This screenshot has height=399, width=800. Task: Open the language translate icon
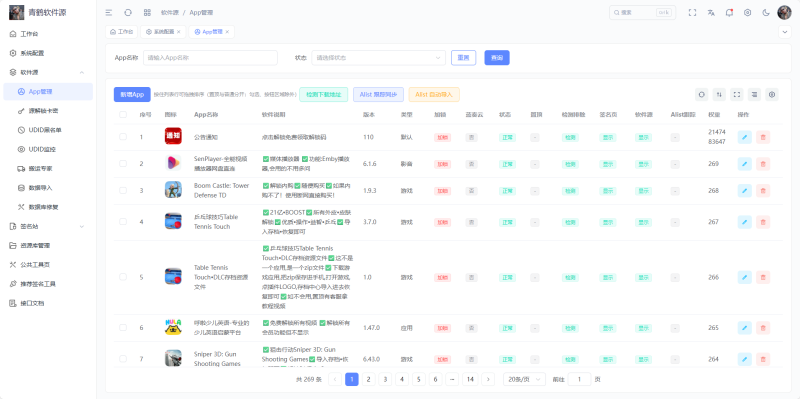pyautogui.click(x=711, y=13)
